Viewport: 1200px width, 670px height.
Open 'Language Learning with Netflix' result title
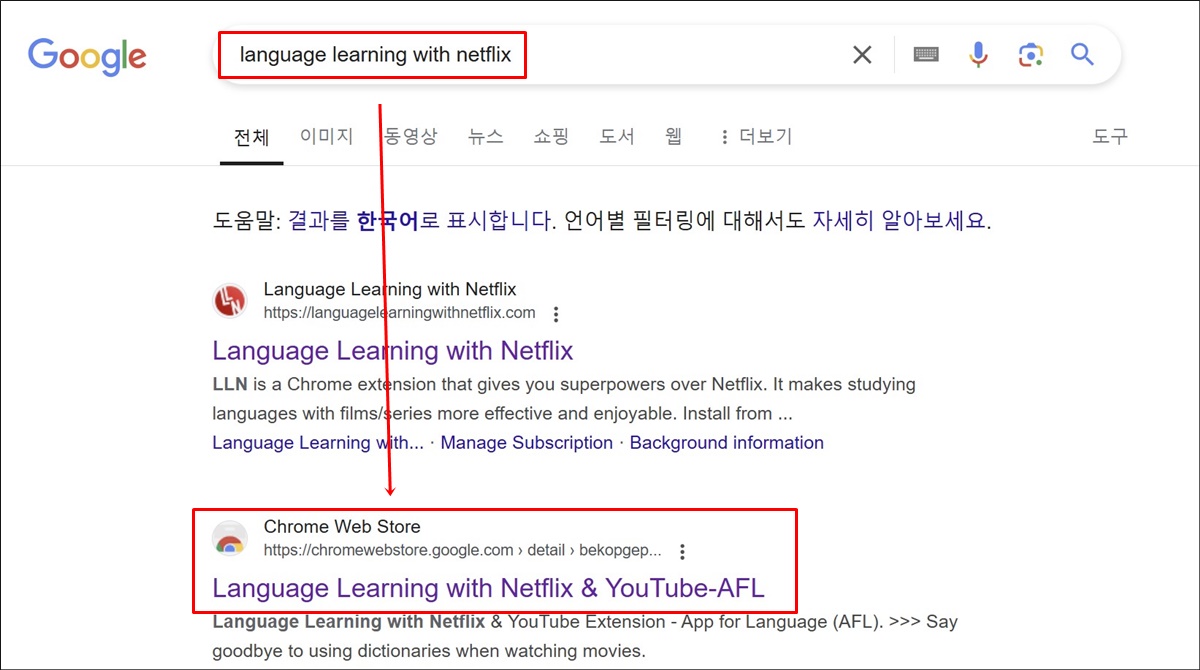pyautogui.click(x=393, y=351)
